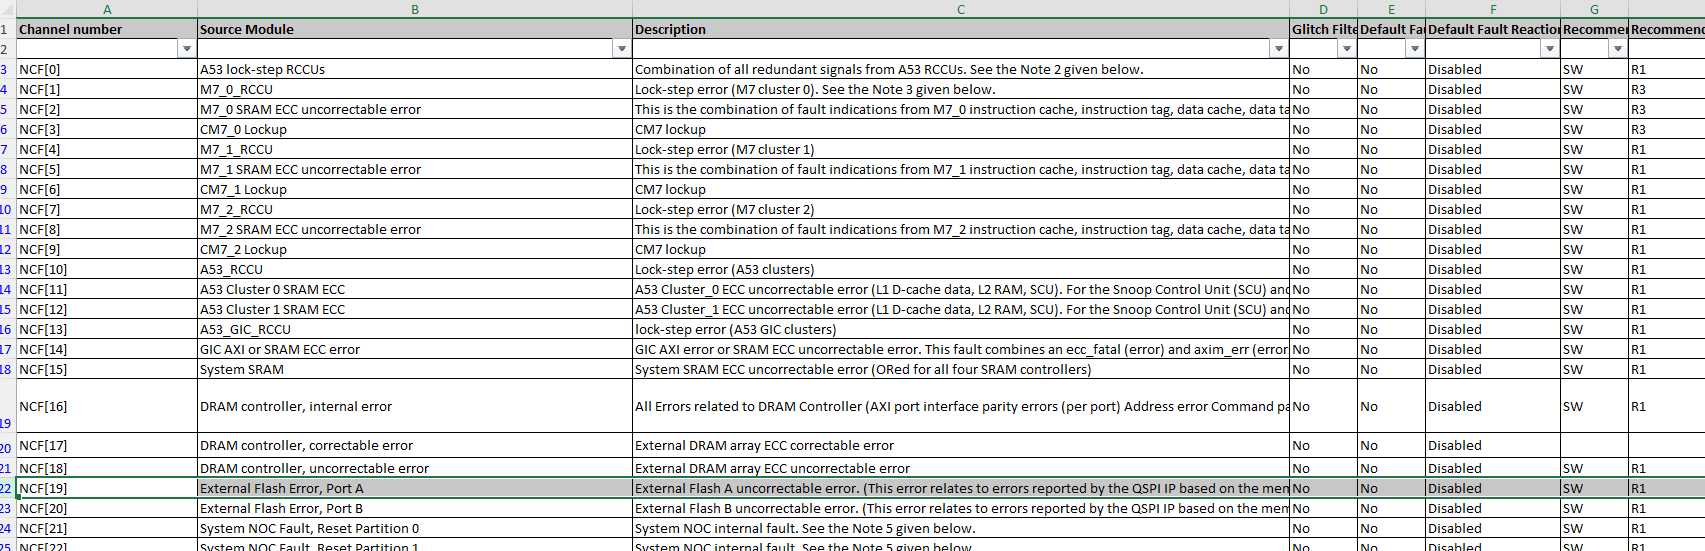1705x551 pixels.
Task: Select cell NCF[1]
Action: click(107, 89)
